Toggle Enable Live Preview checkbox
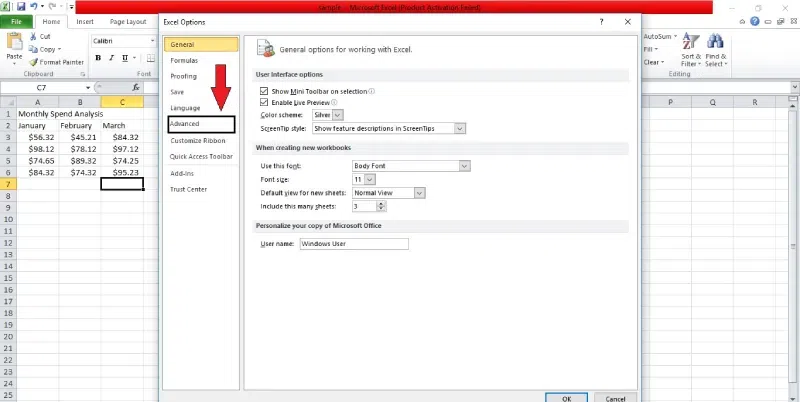Screen dimensions: 800x402 point(264,103)
